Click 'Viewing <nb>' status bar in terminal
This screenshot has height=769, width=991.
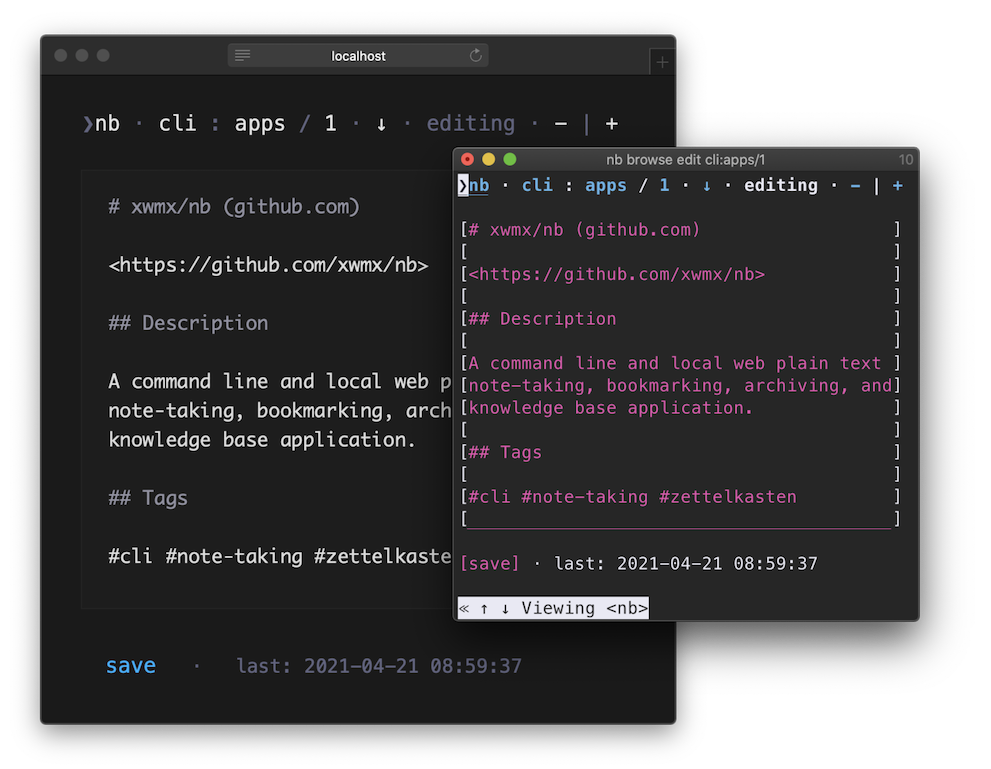click(x=553, y=608)
